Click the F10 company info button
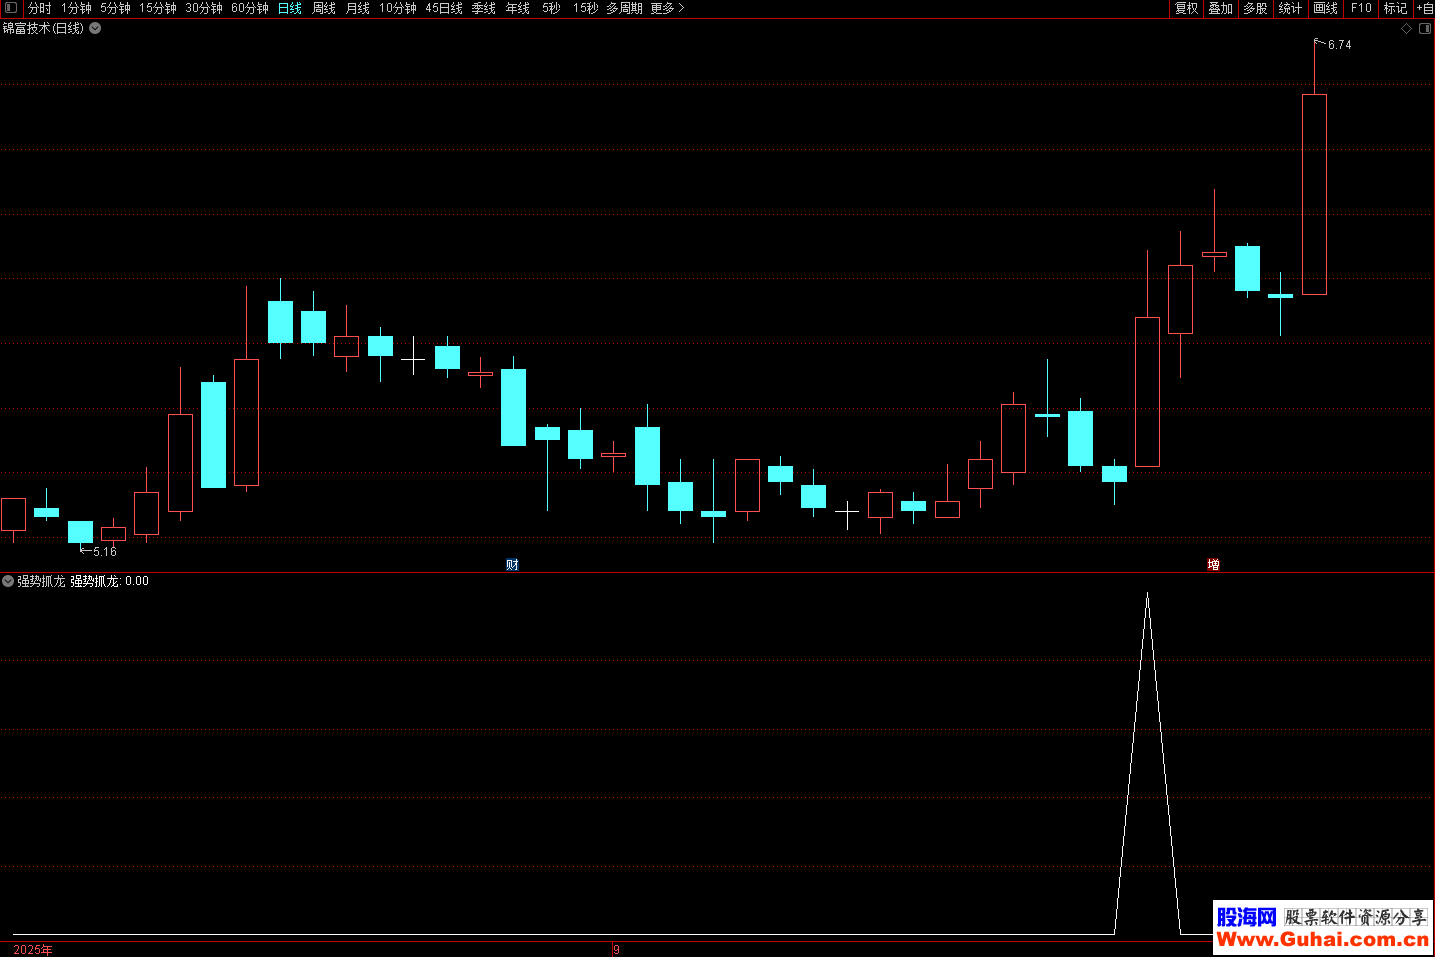 click(1361, 8)
